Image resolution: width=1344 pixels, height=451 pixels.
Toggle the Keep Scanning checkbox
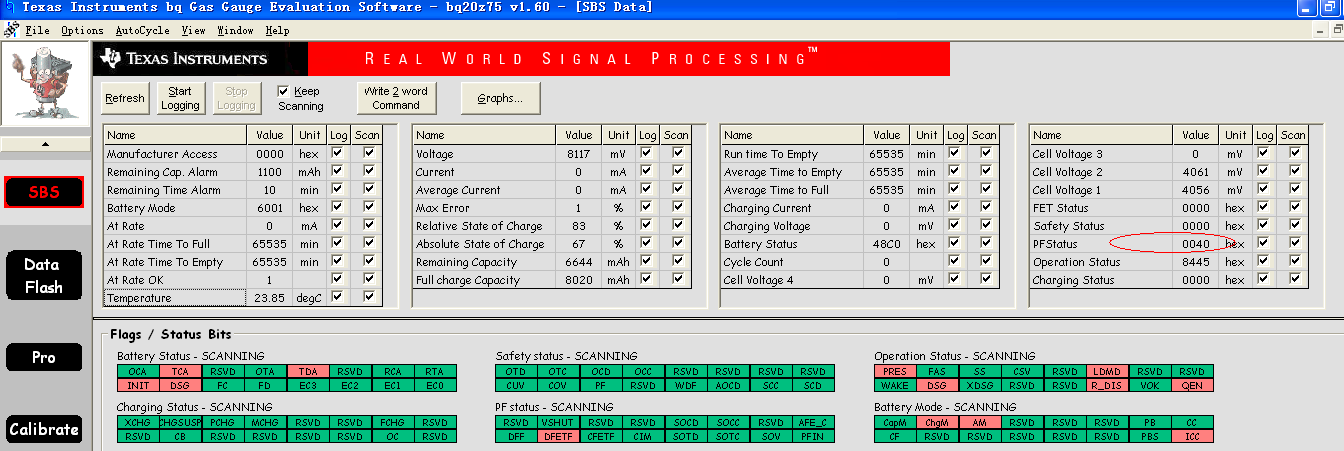[283, 91]
